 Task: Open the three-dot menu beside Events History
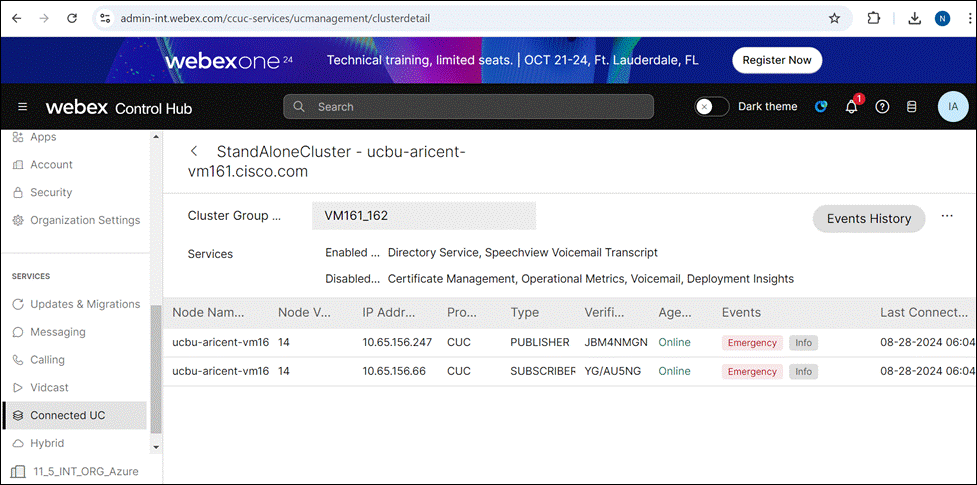947,216
